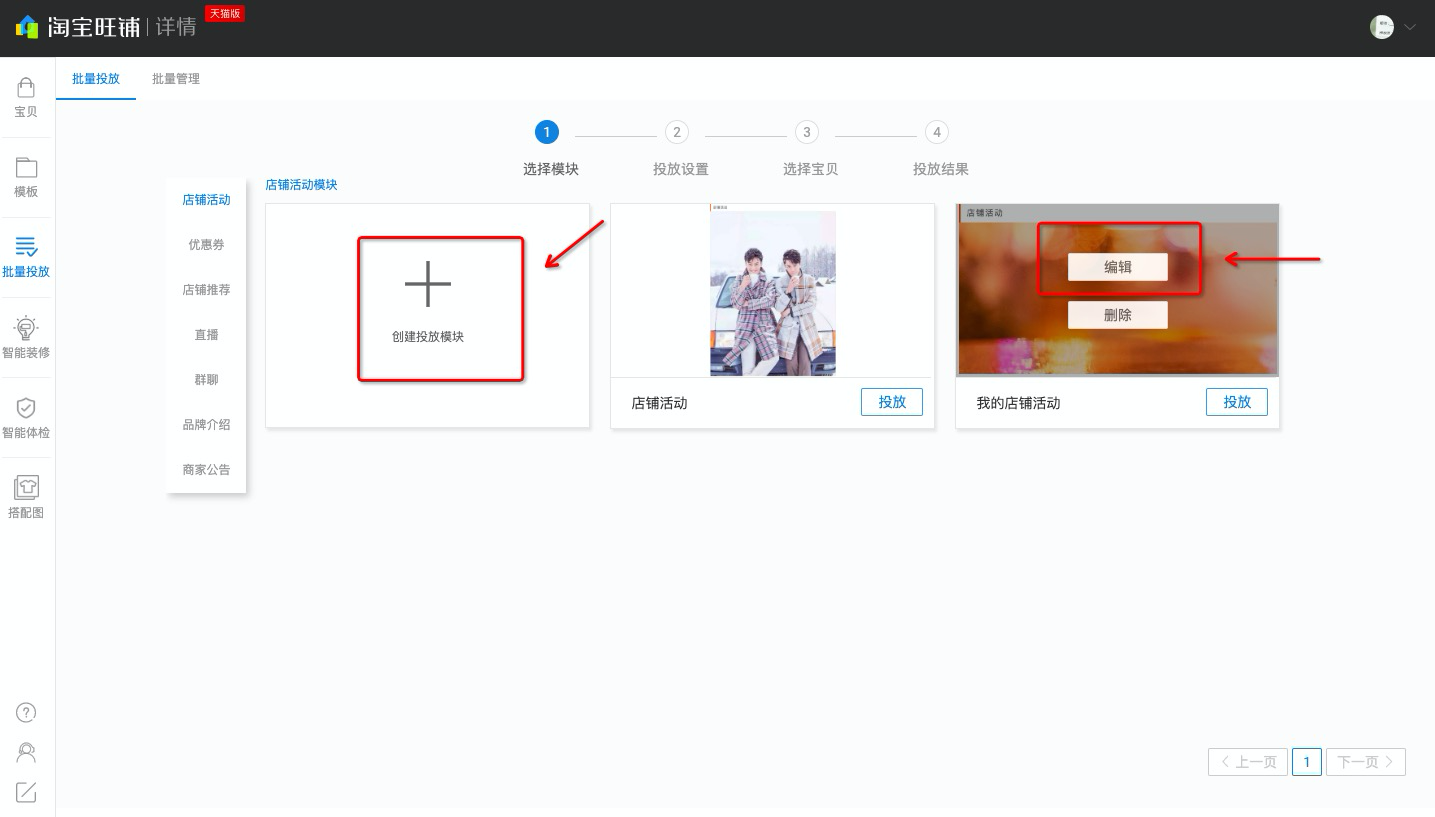Select 商家公告 in the module list
The height and width of the screenshot is (817, 1435).
pyautogui.click(x=206, y=470)
